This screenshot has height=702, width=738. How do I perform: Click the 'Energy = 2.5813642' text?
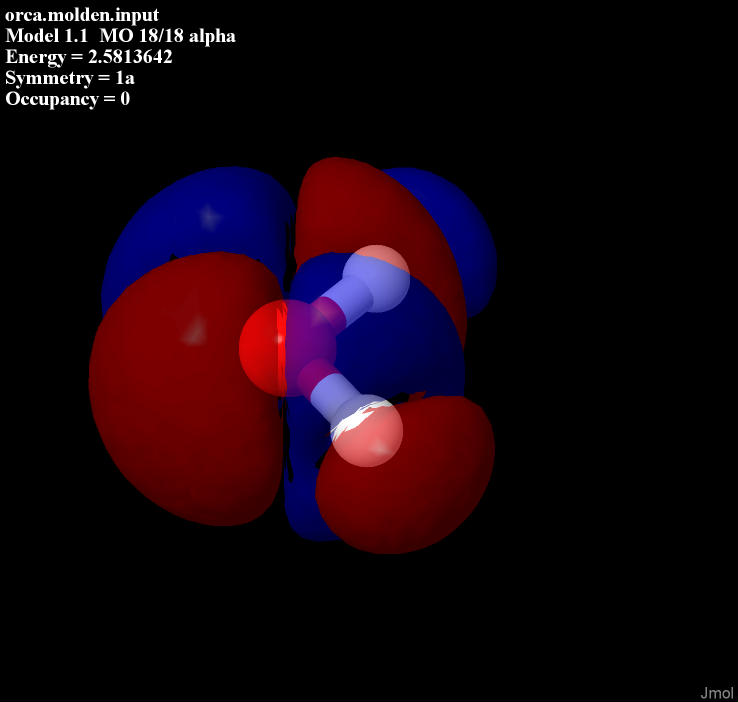click(88, 57)
